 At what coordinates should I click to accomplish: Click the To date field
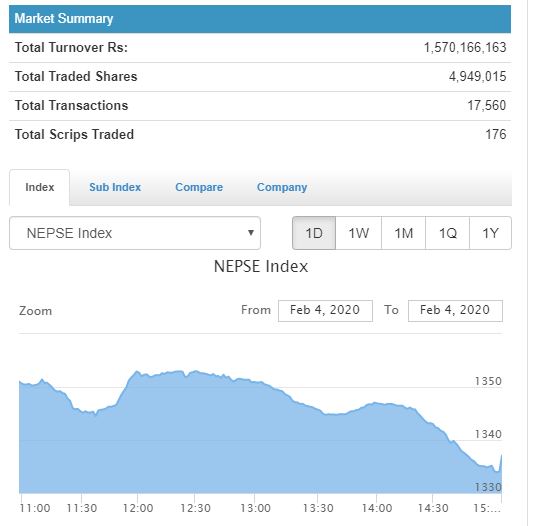[455, 311]
